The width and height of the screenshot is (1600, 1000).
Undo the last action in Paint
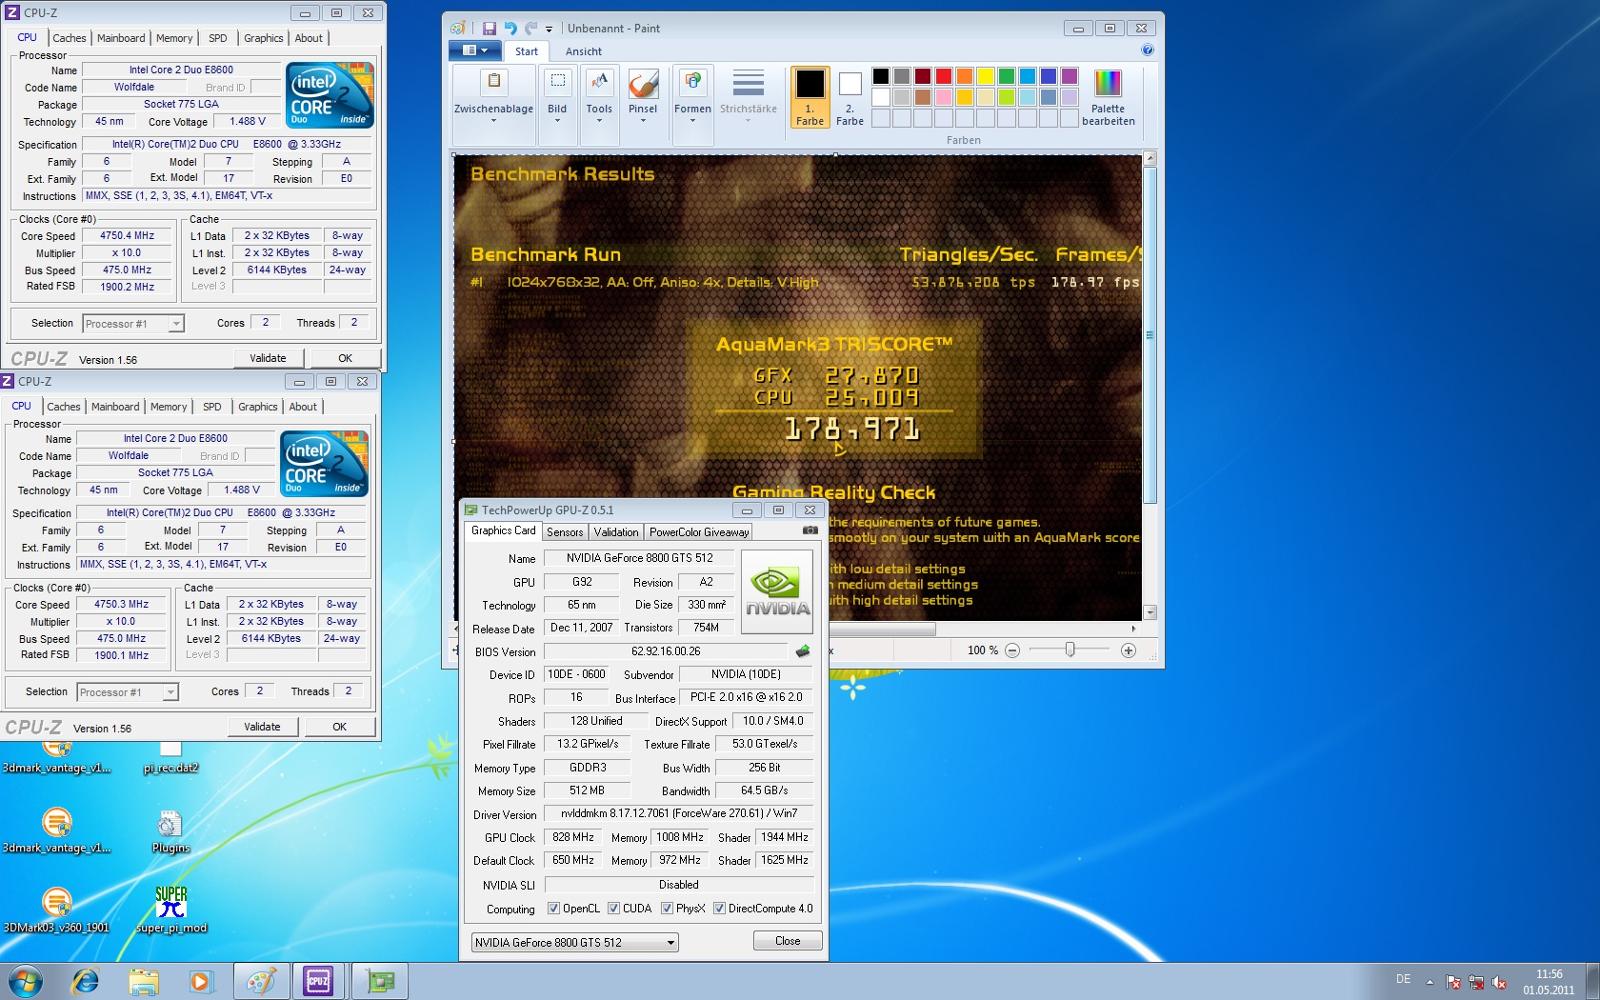tap(510, 28)
